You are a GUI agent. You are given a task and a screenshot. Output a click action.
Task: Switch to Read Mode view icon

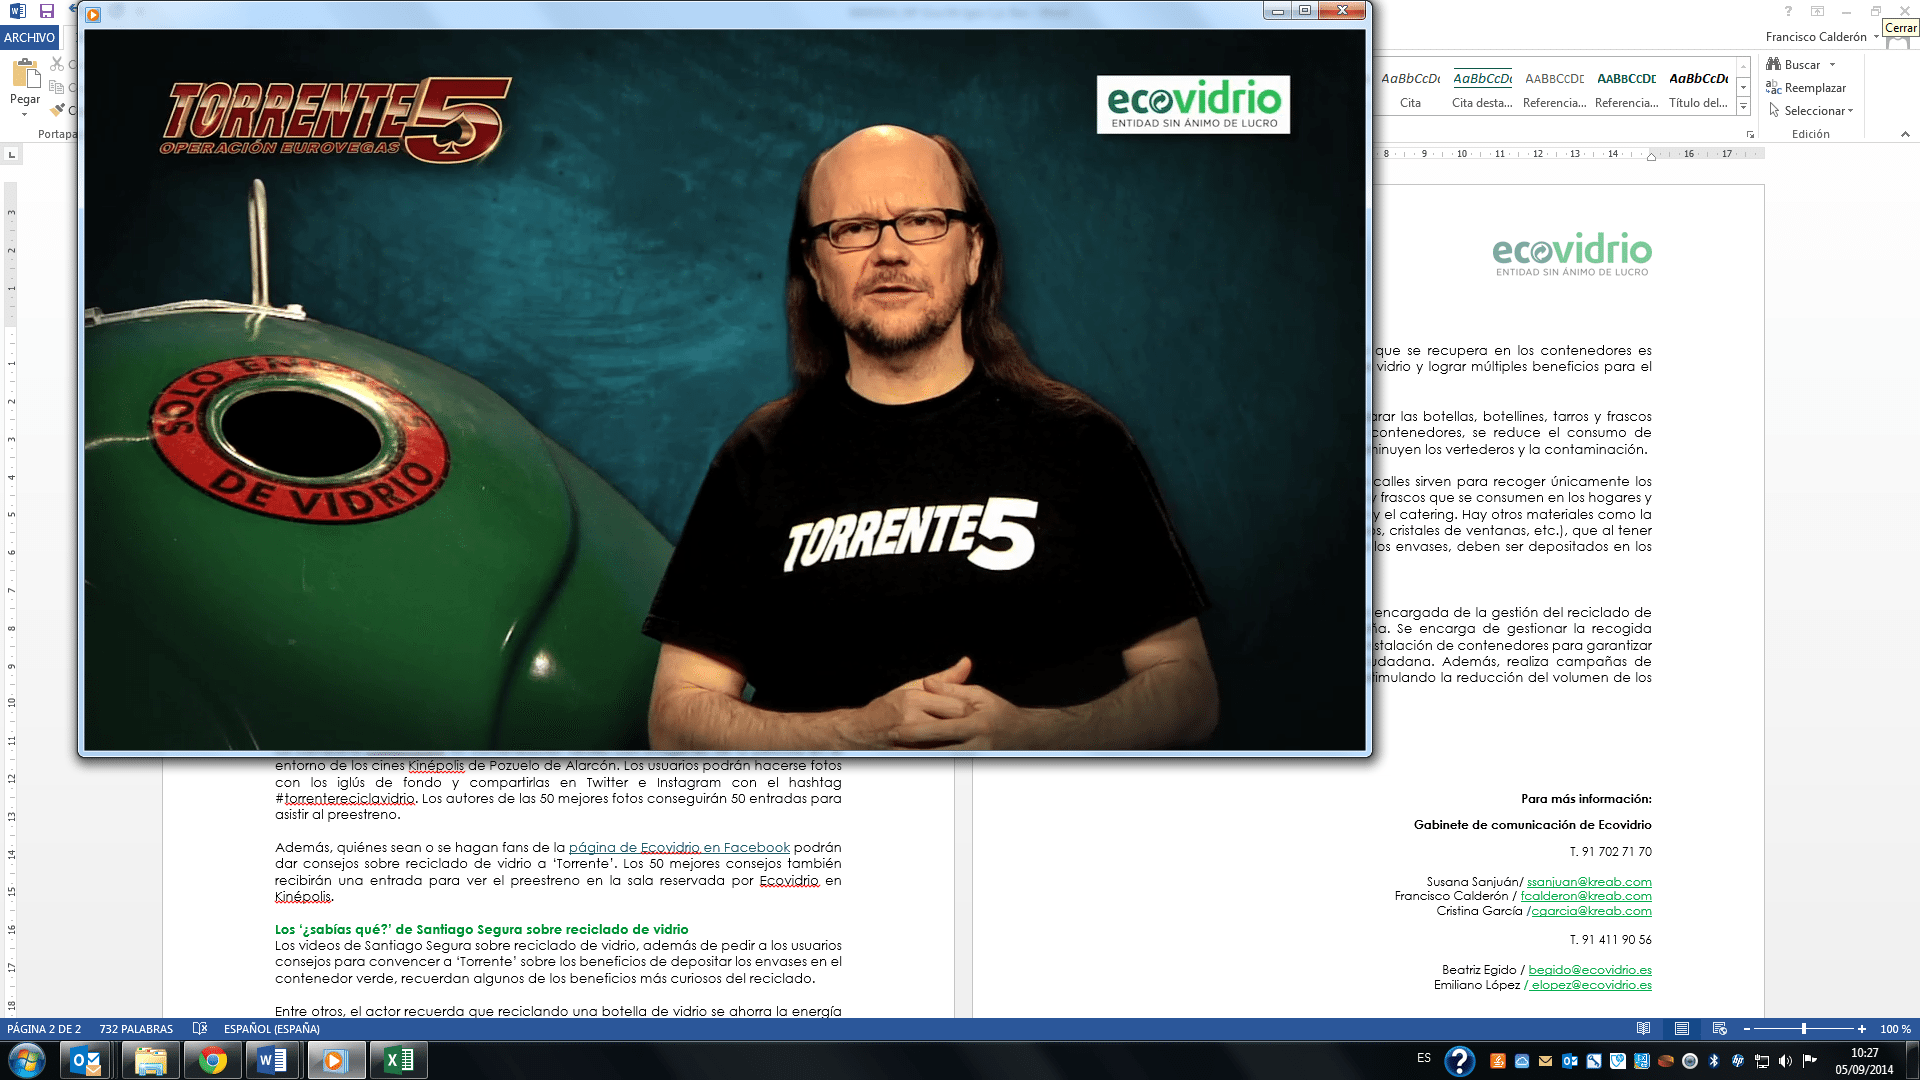[x=1643, y=1029]
